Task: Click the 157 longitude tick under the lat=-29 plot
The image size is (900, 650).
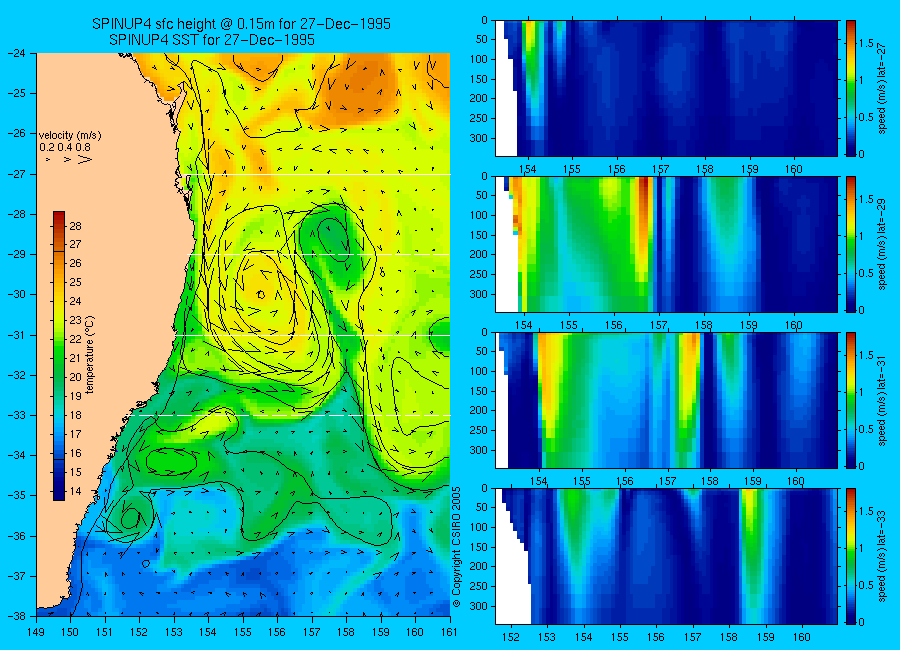Action: point(659,326)
